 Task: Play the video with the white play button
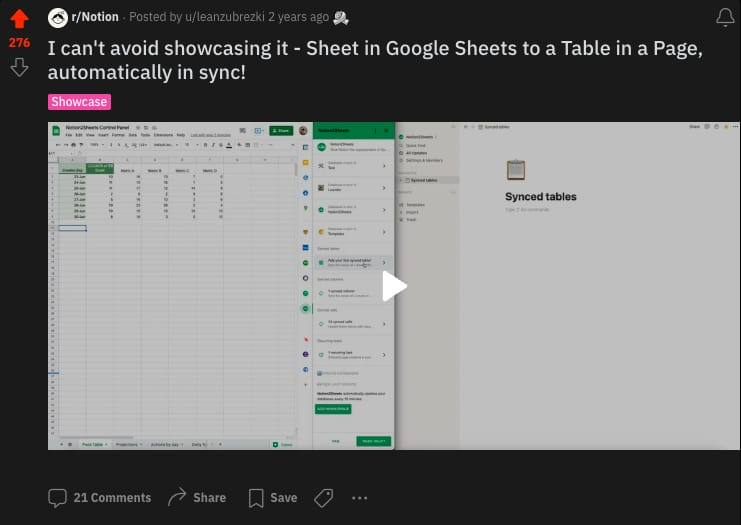coord(394,286)
